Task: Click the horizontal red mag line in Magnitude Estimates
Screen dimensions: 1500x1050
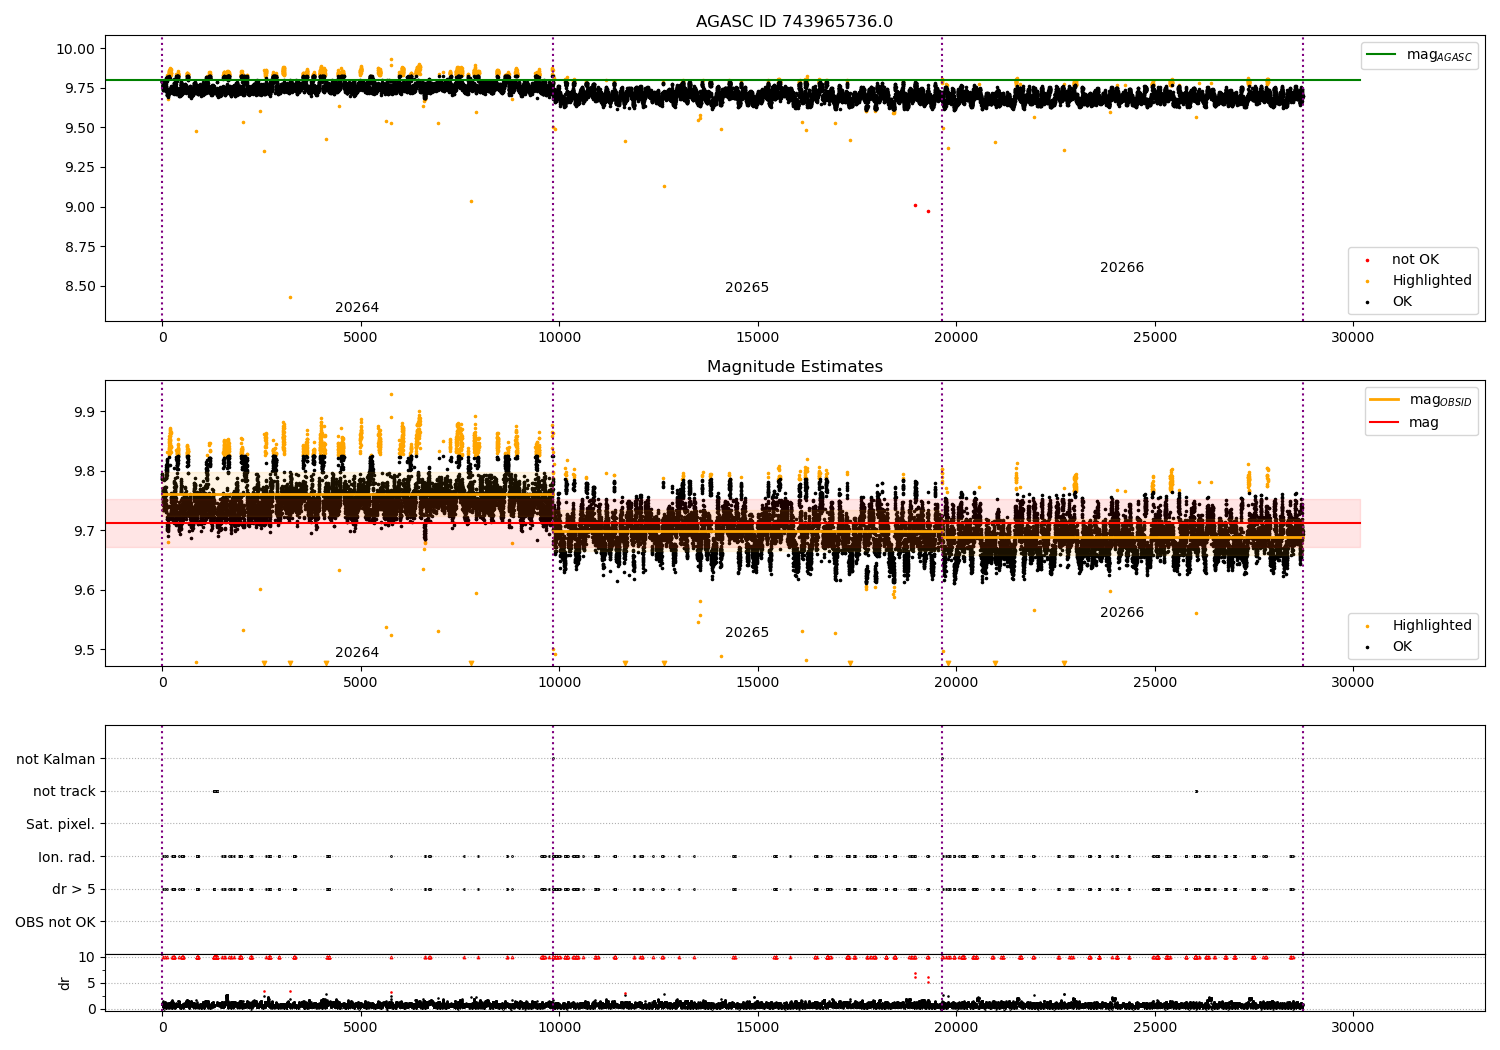Action: (x=733, y=523)
